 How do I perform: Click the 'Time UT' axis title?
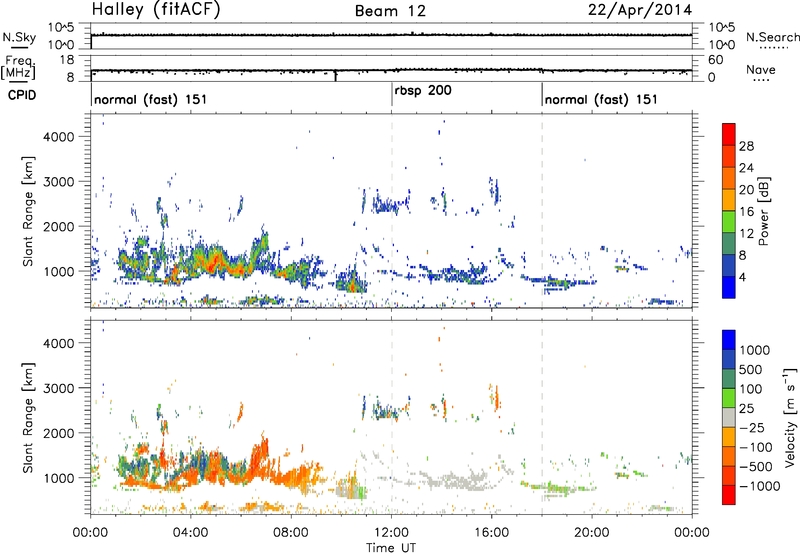(391, 547)
